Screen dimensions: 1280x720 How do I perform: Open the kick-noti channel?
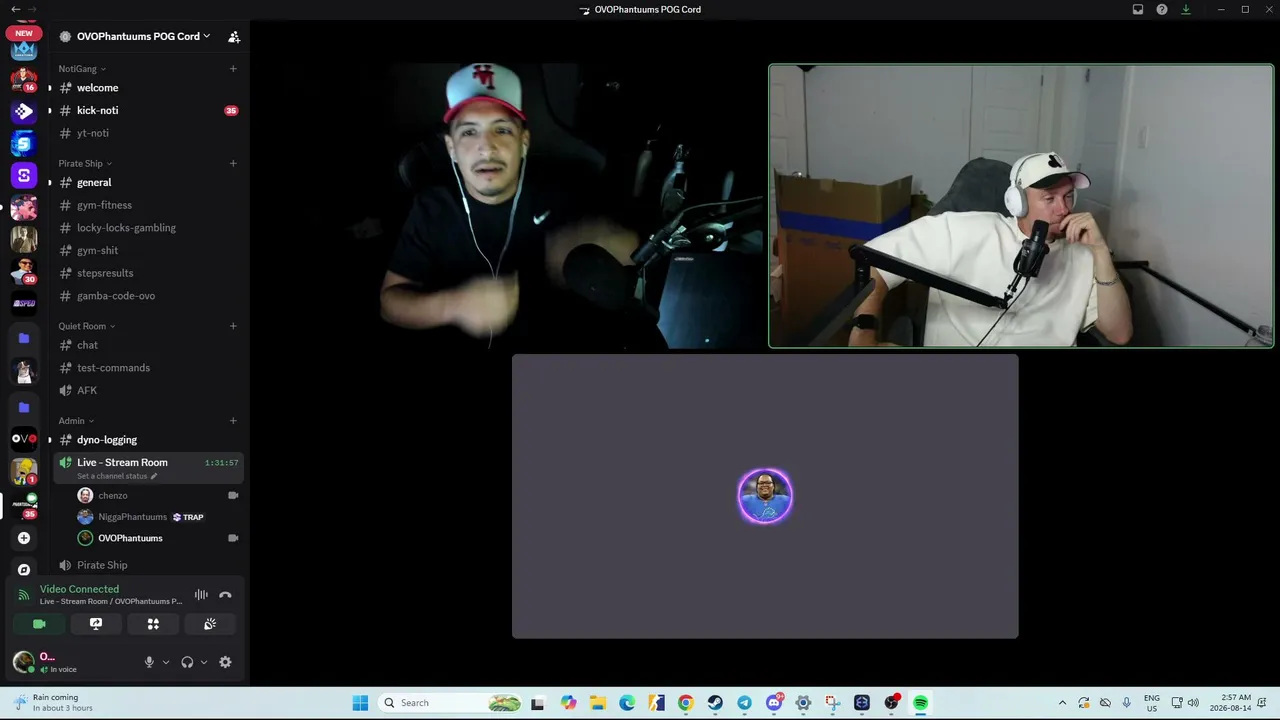pos(148,111)
